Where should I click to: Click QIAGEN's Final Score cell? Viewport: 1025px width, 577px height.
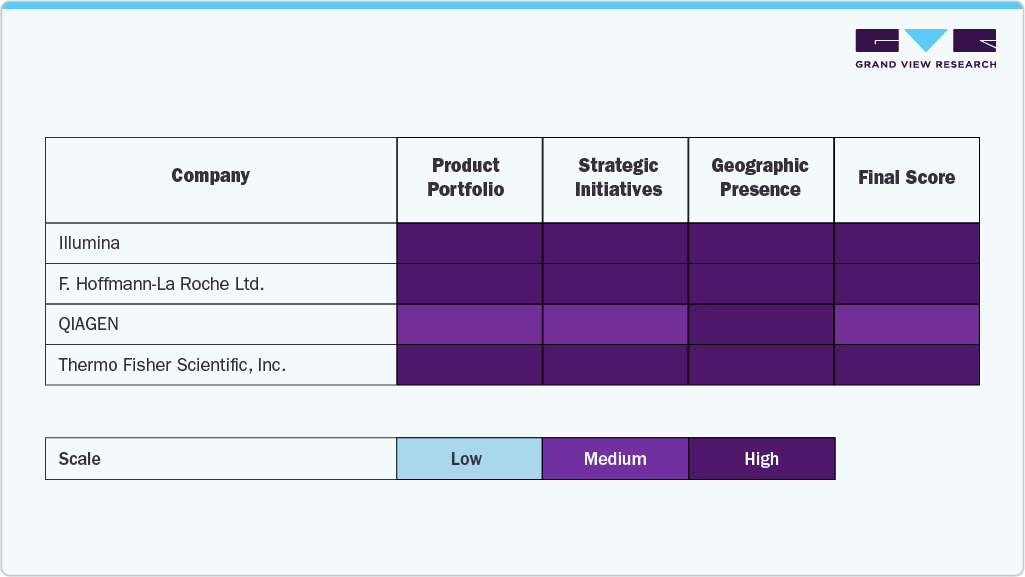906,324
